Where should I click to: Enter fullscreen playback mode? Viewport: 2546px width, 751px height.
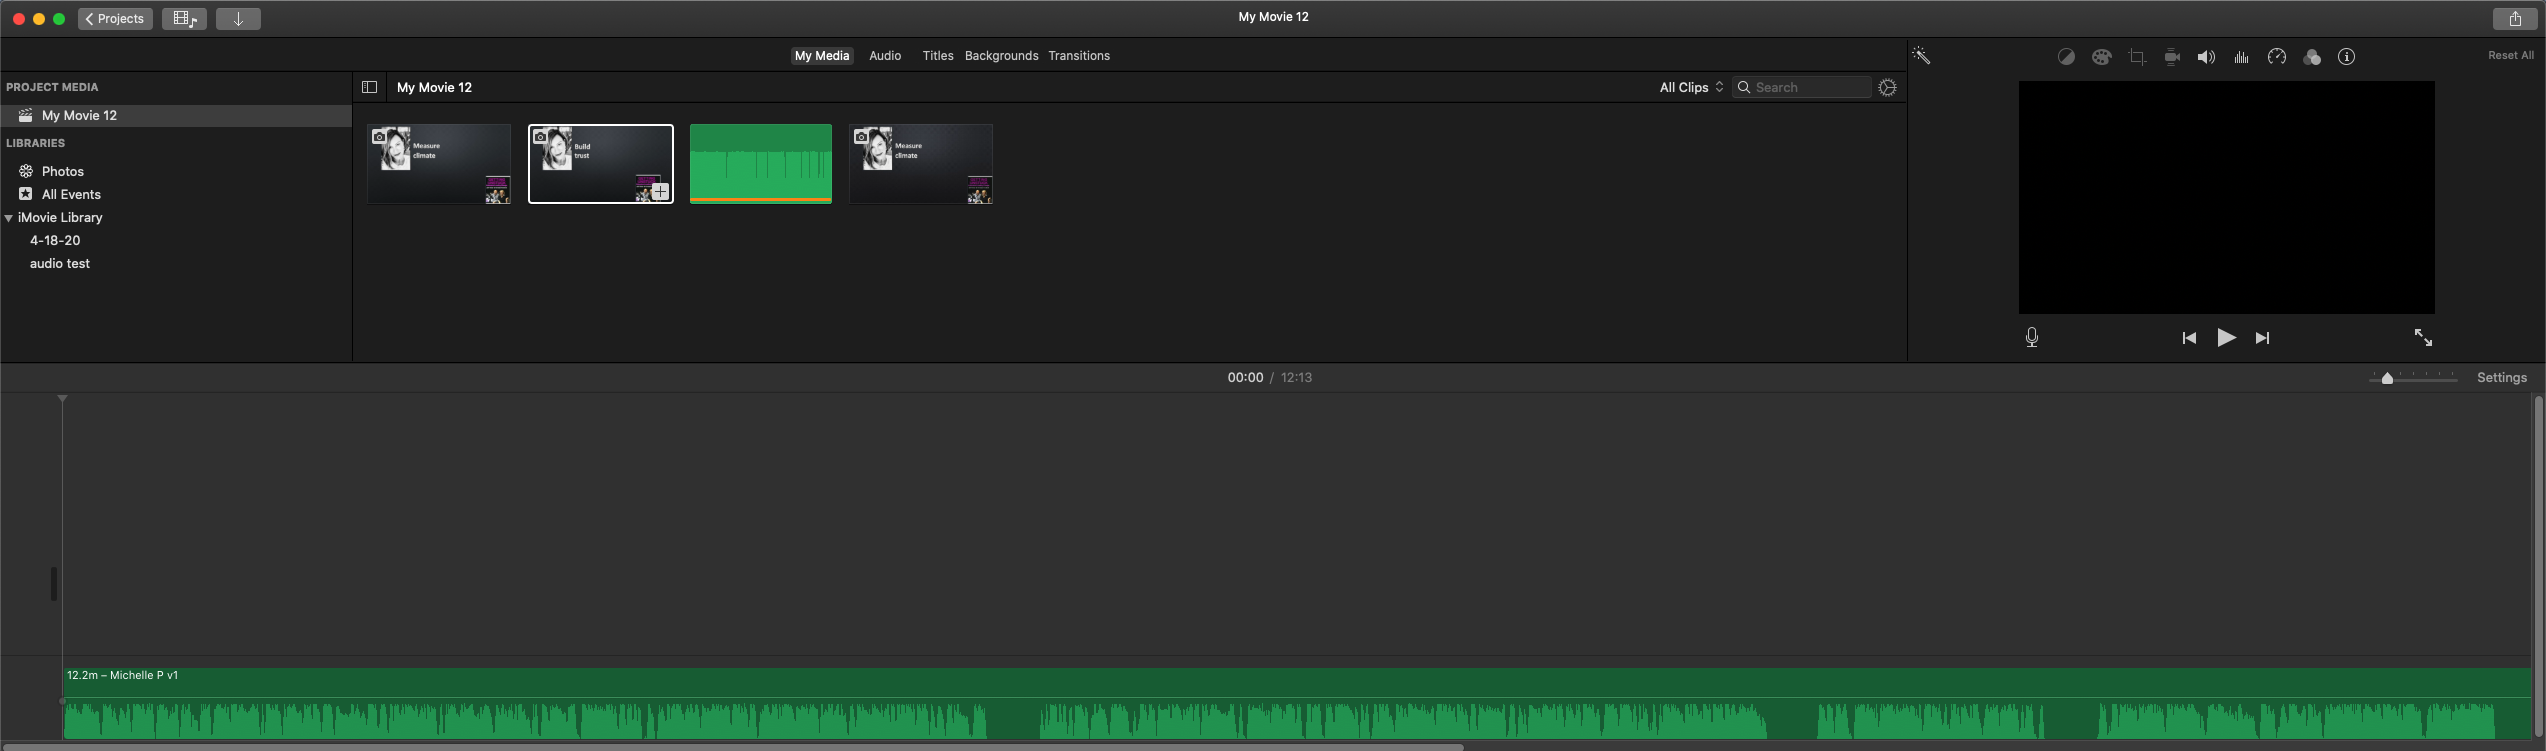(x=2423, y=338)
